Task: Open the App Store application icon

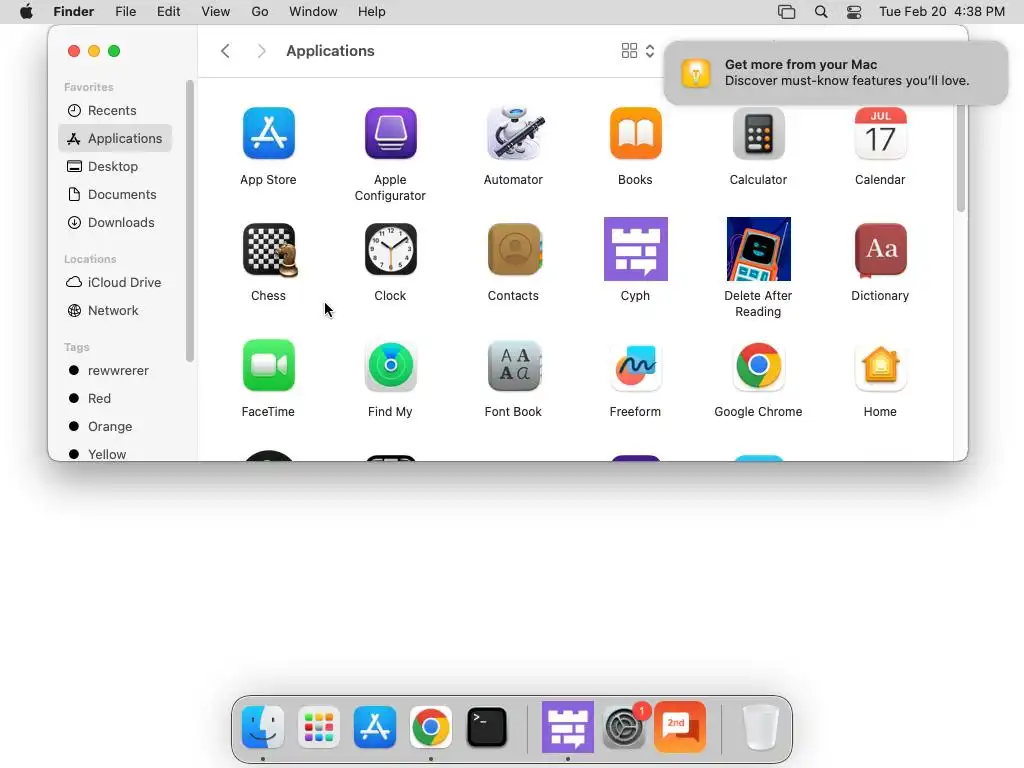Action: pos(268,133)
